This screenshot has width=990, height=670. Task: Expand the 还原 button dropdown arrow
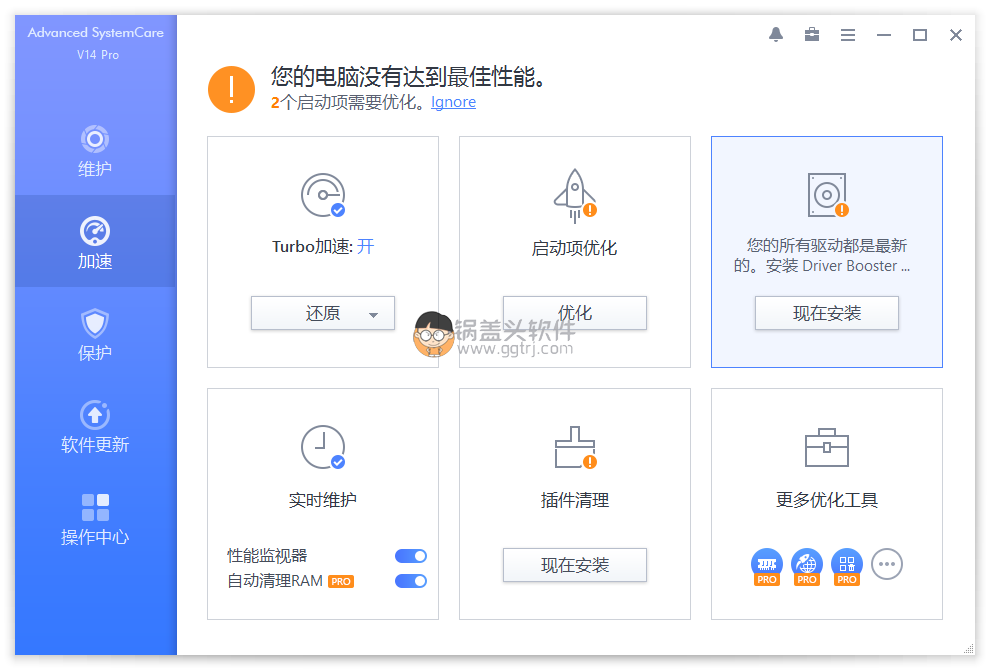(x=373, y=314)
